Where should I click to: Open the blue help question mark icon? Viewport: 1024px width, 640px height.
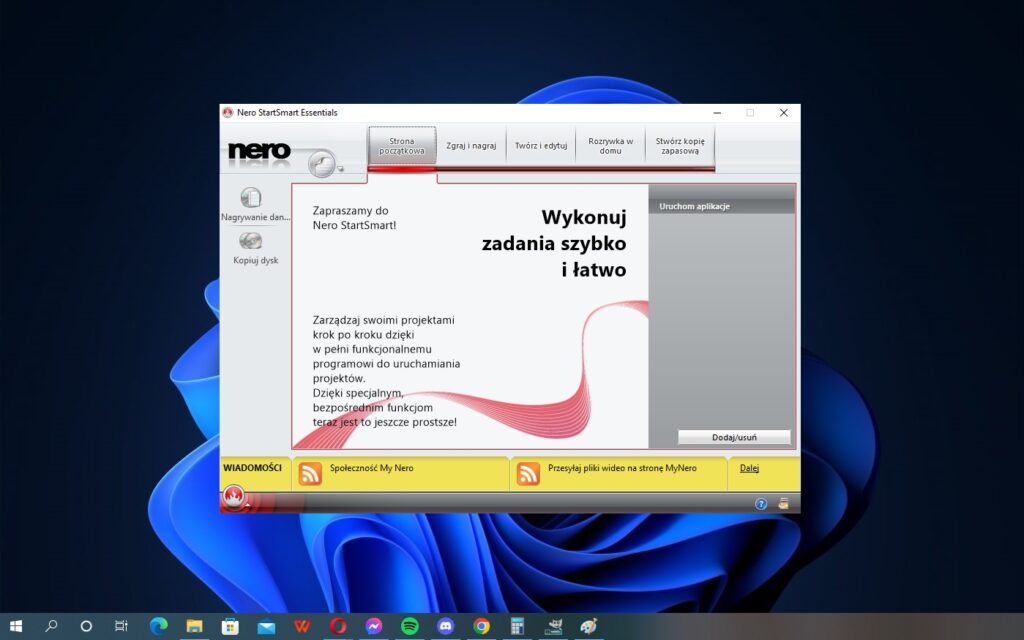(x=761, y=504)
